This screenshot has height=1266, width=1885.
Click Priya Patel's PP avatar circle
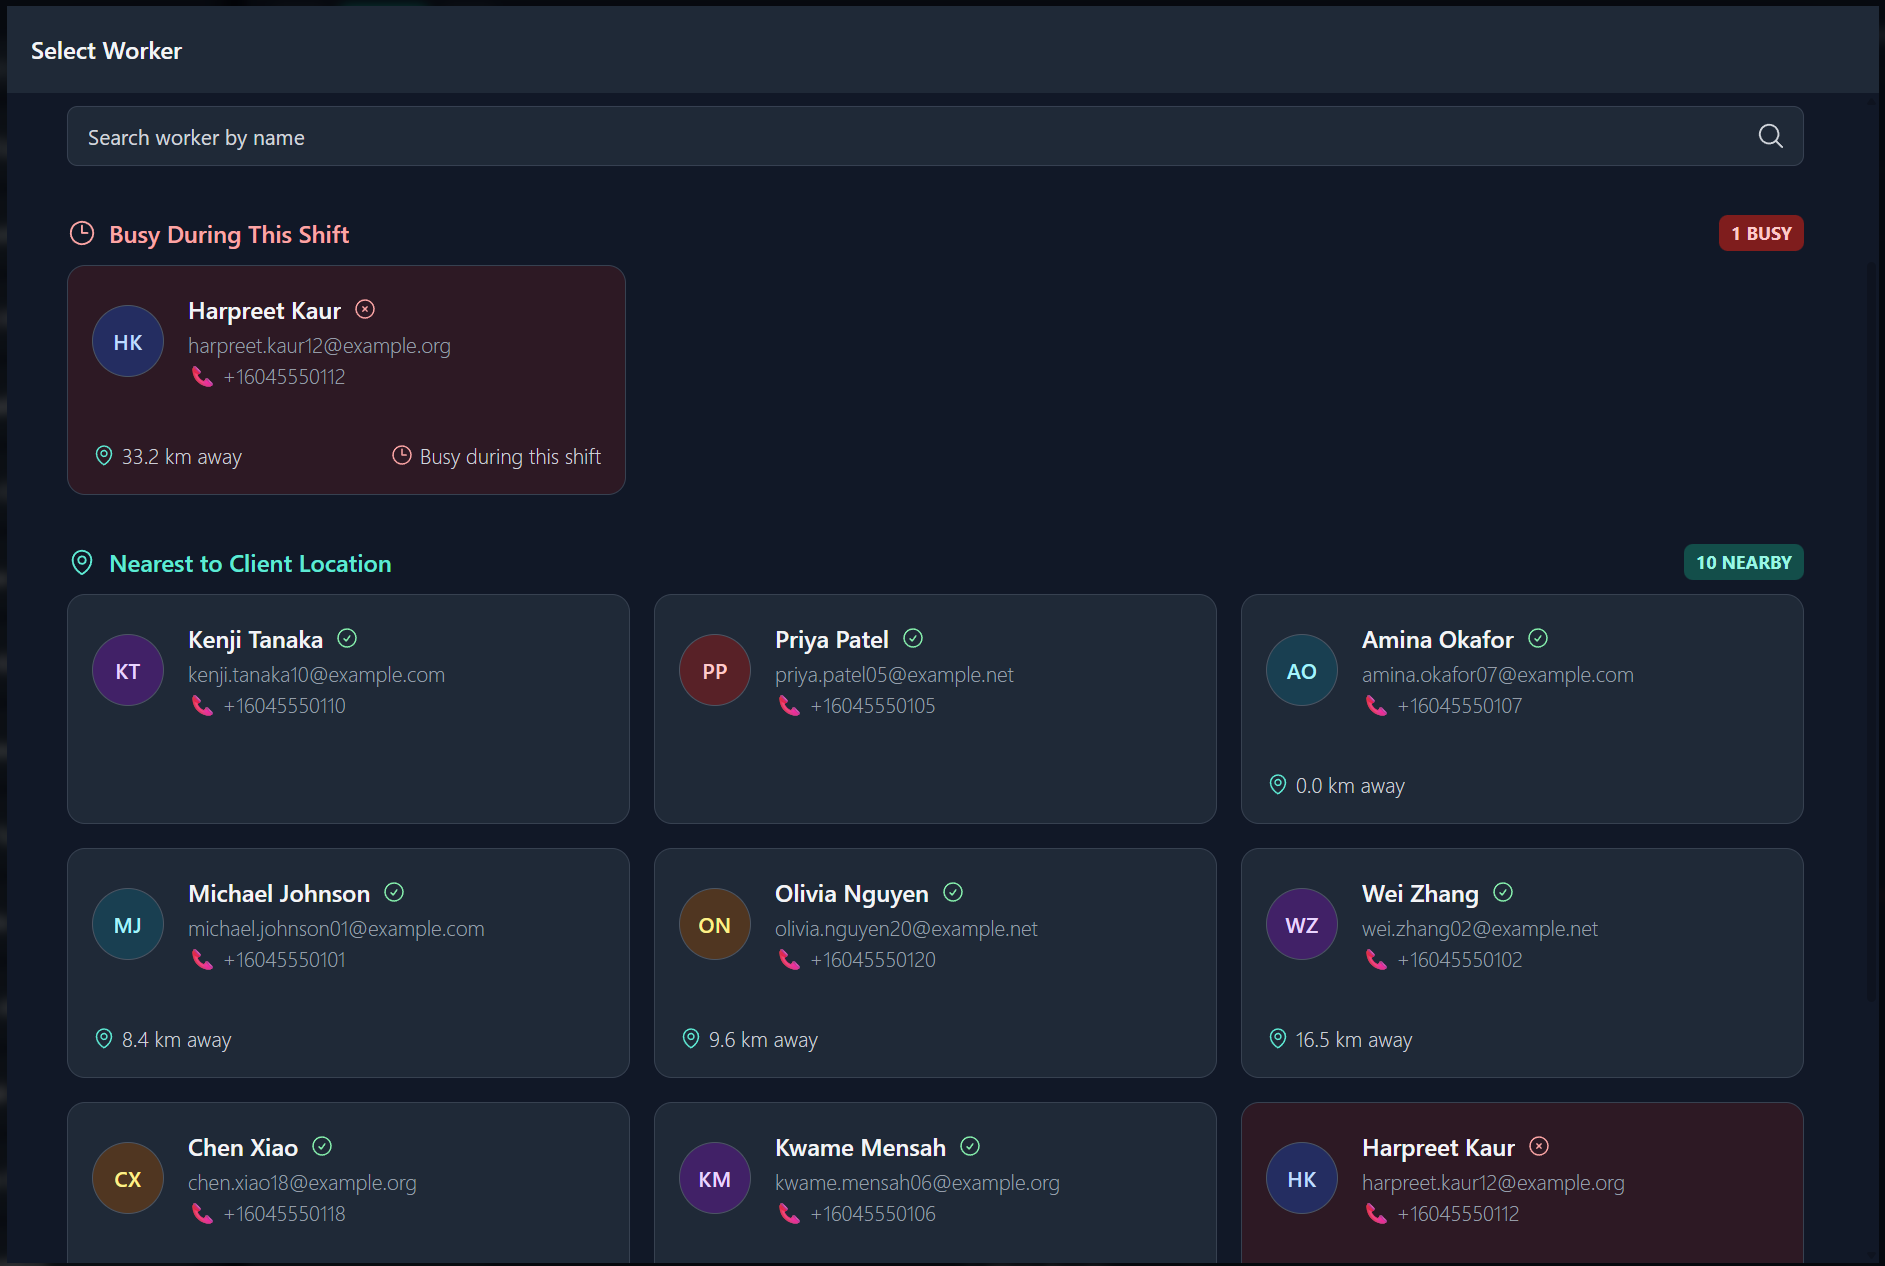(714, 670)
